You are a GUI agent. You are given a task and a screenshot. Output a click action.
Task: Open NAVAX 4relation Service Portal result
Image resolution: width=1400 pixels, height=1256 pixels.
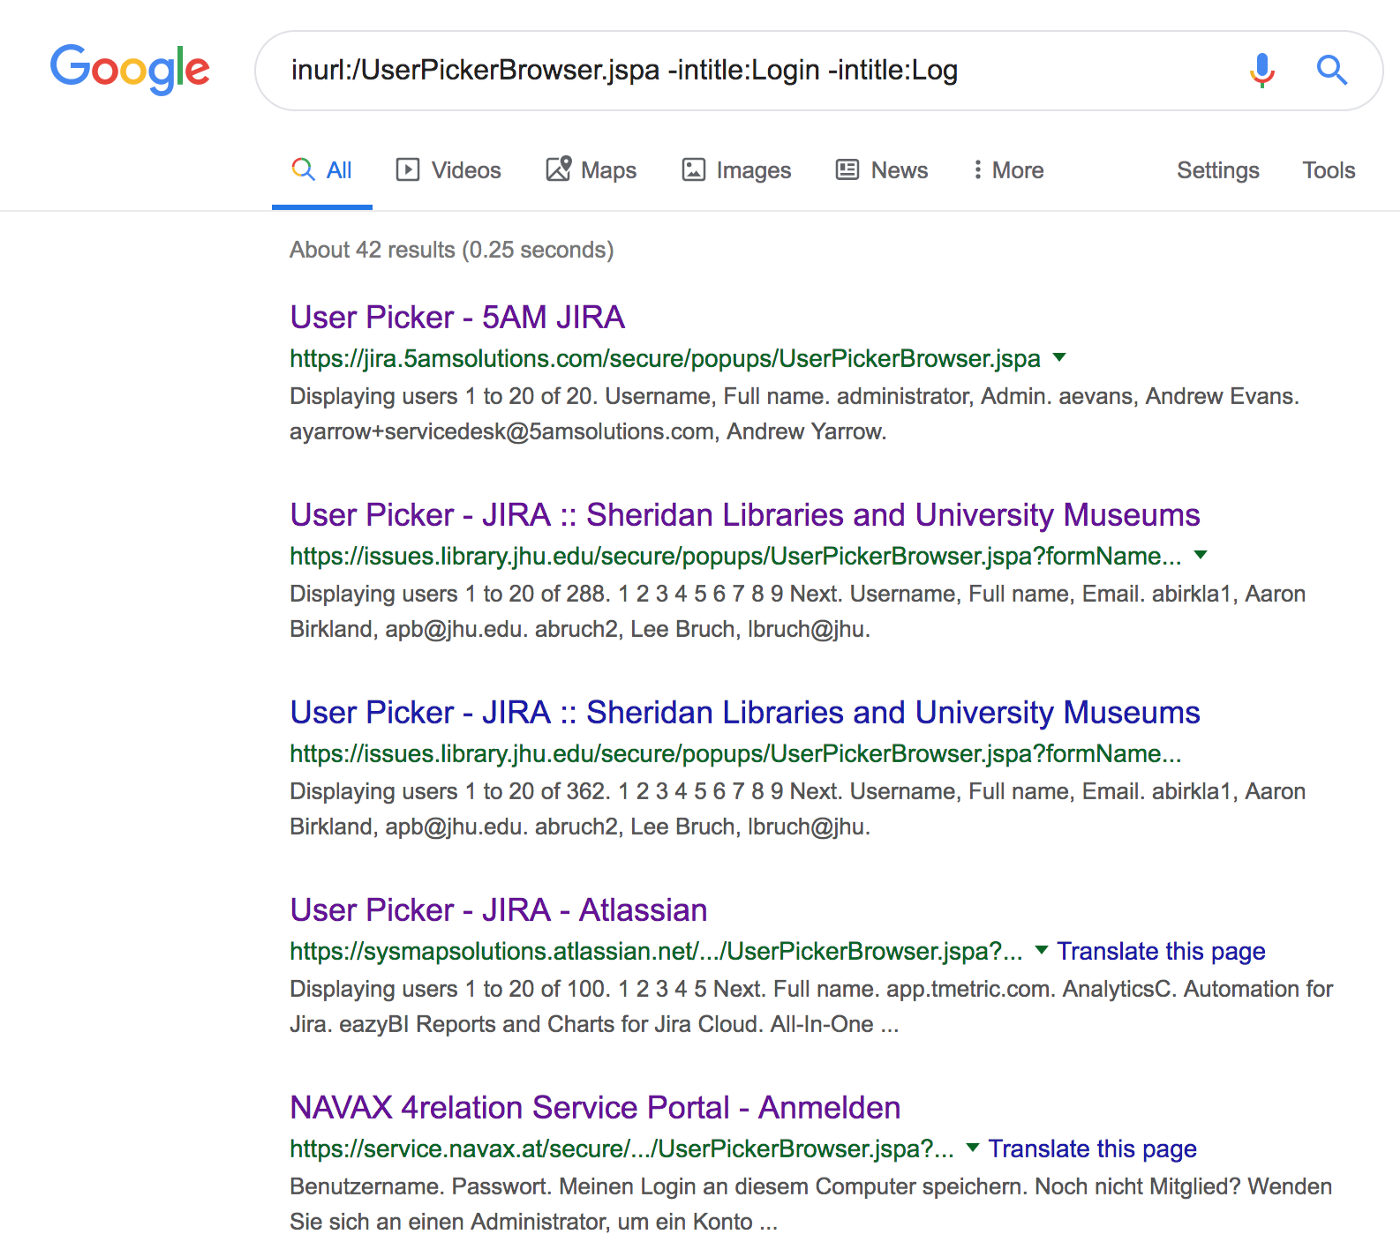[x=595, y=1108]
